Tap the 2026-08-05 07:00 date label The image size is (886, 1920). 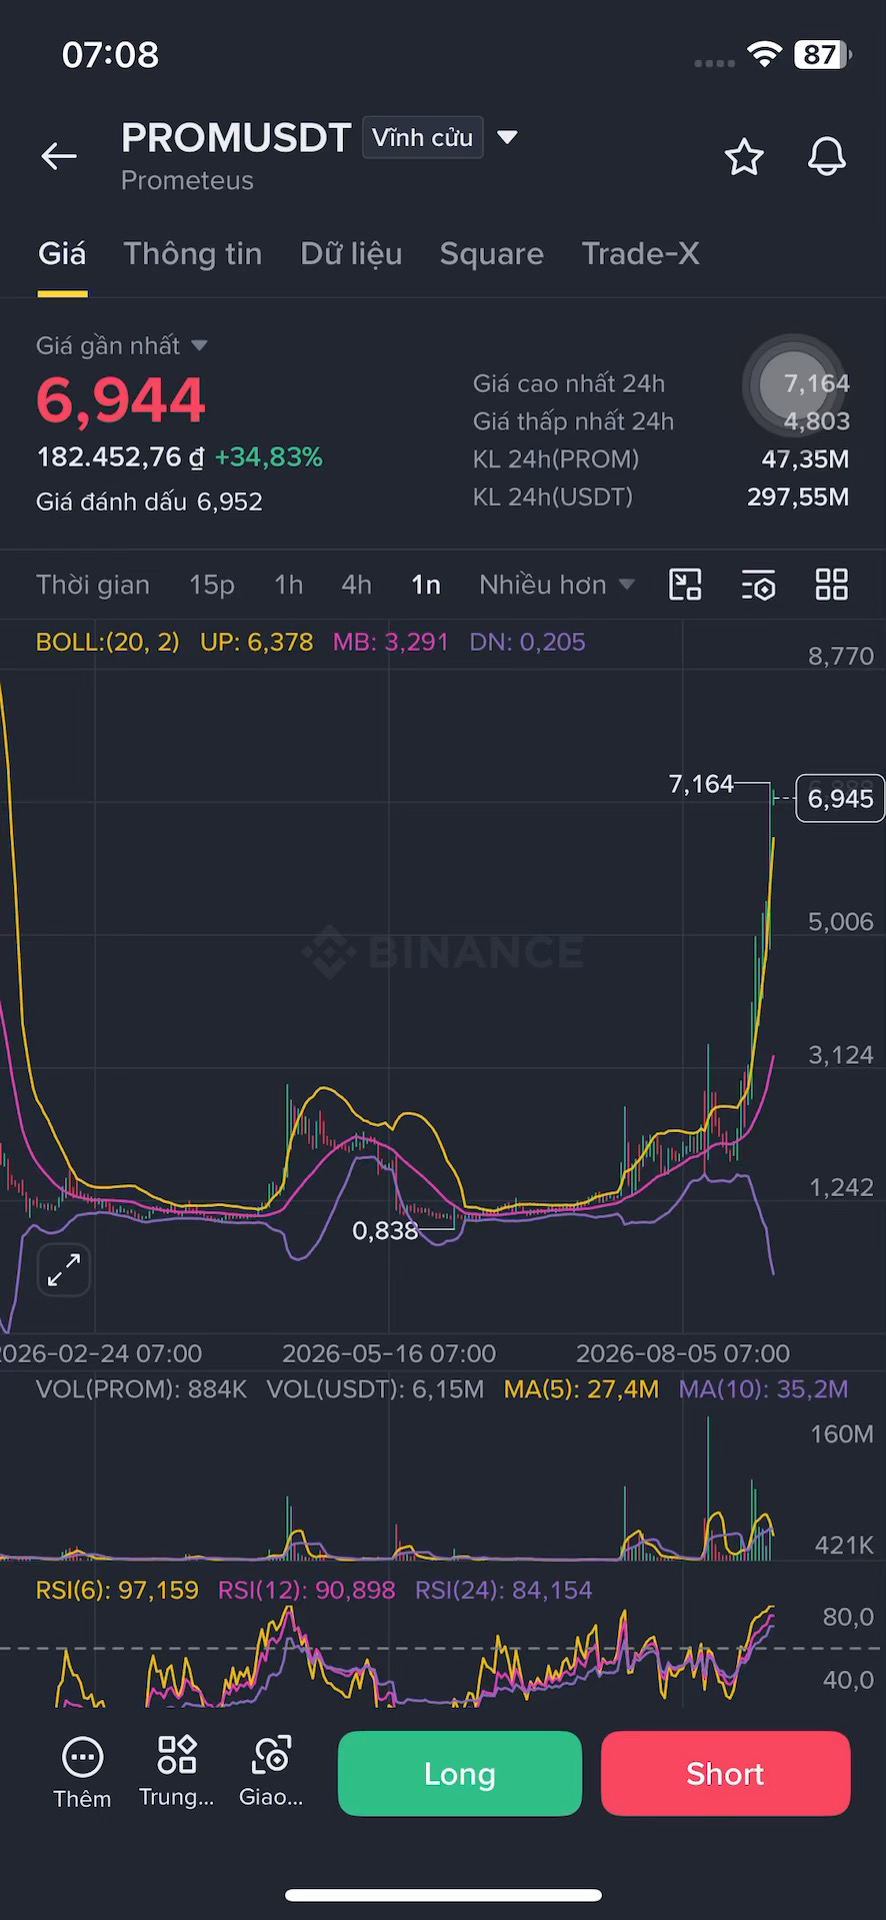coord(683,1353)
